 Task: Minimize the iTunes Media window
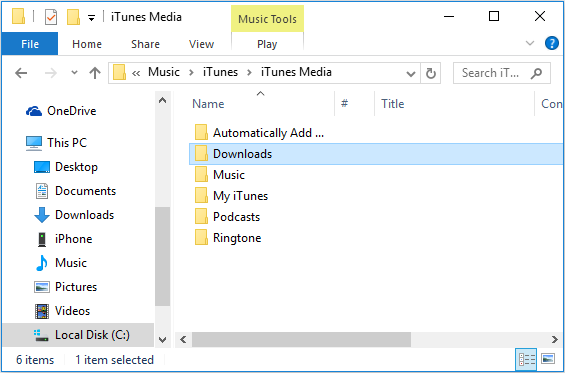(449, 17)
